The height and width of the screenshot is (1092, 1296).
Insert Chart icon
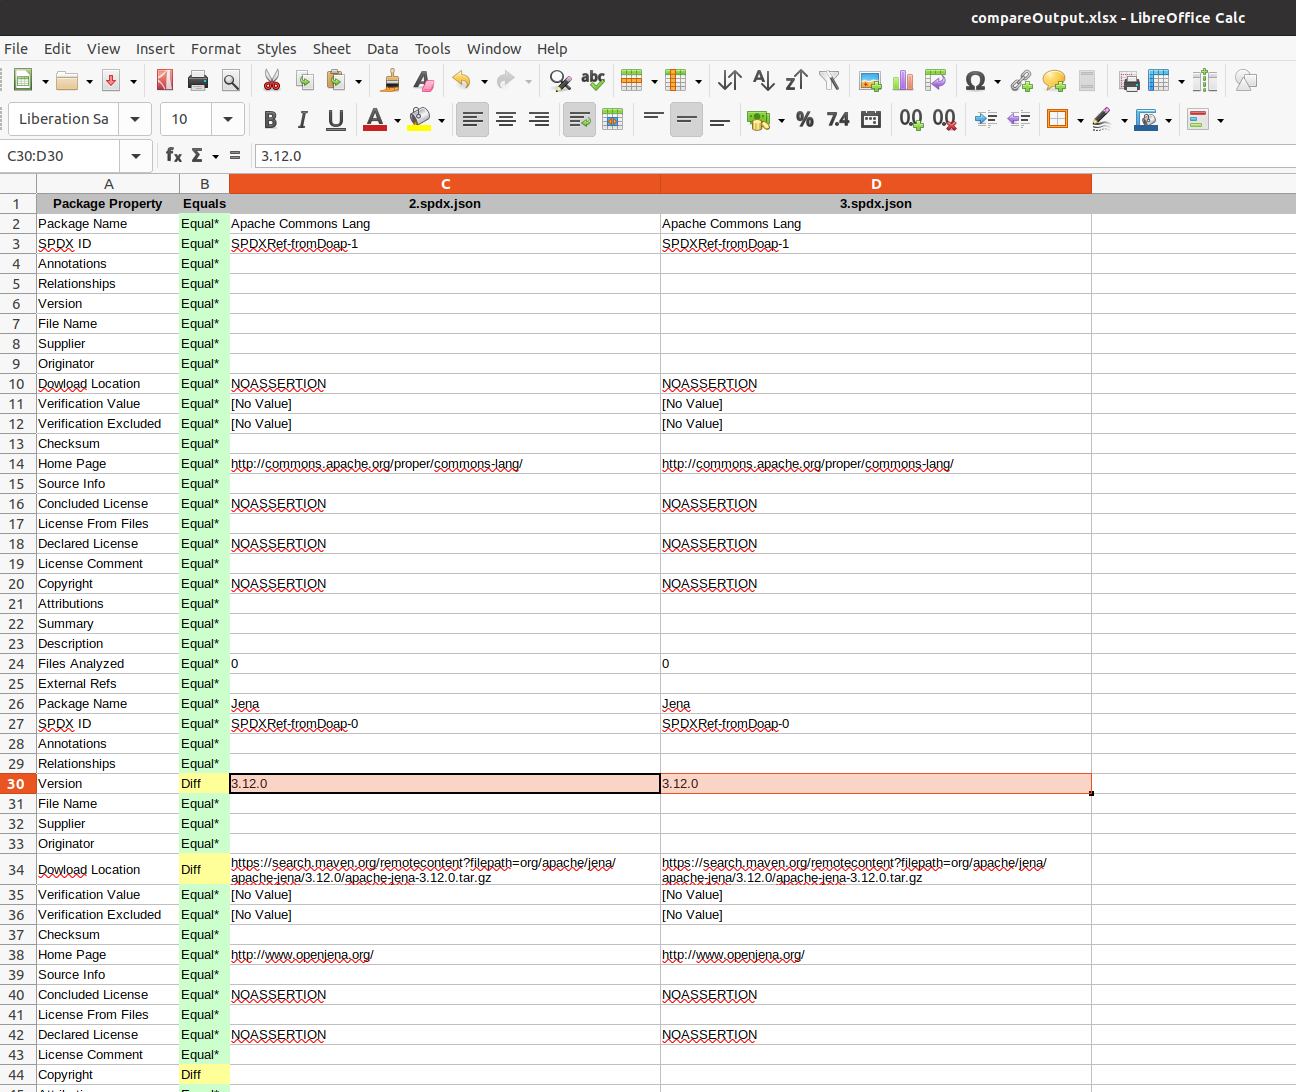903,81
